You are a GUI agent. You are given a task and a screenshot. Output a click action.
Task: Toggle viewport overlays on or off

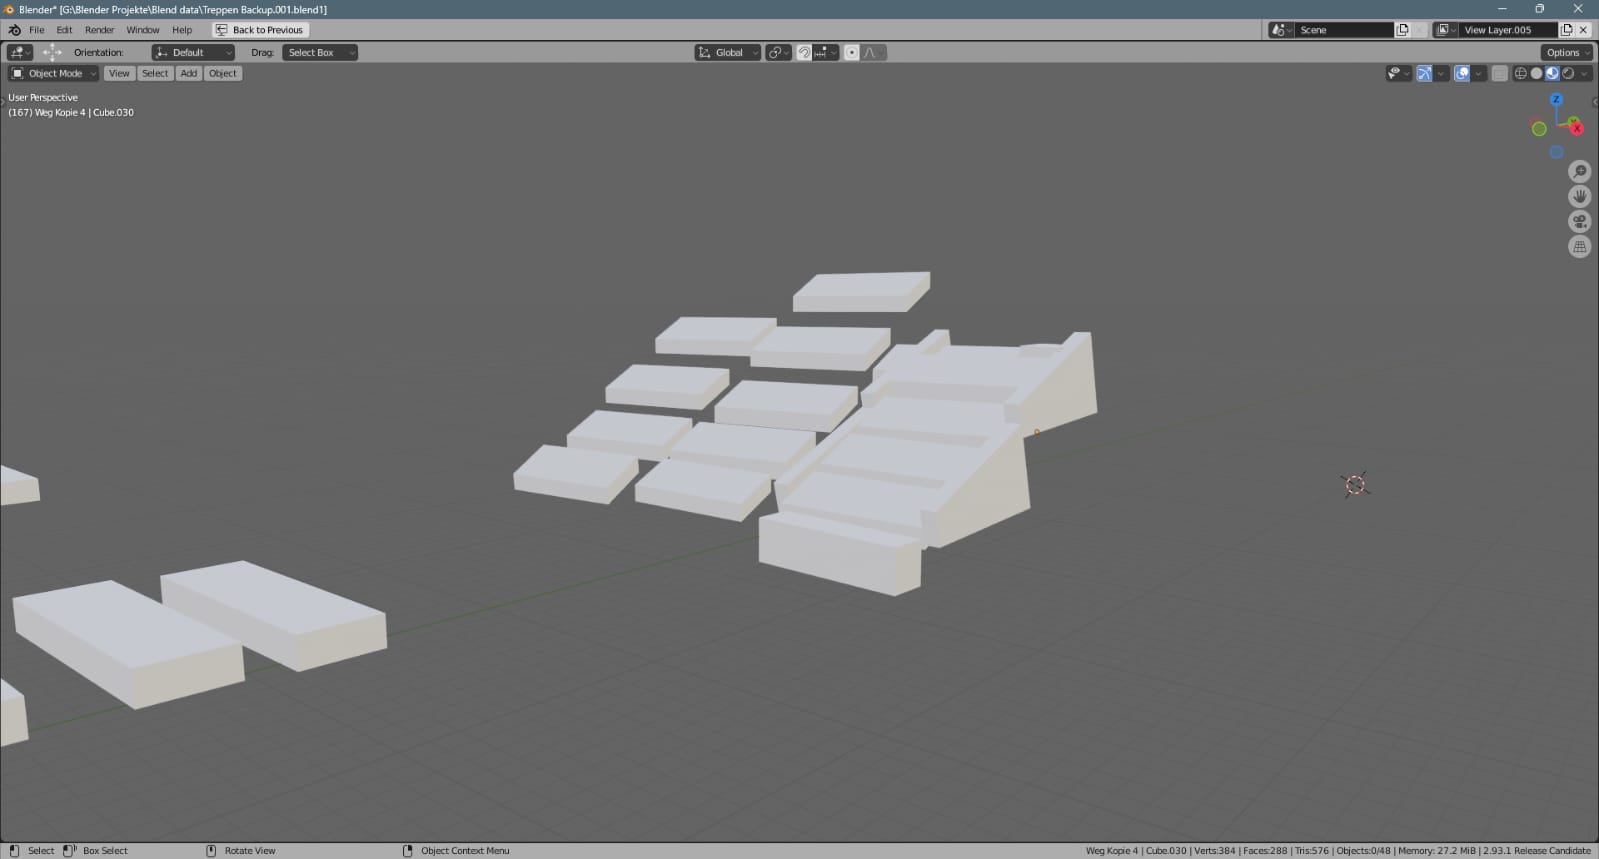(x=1462, y=73)
